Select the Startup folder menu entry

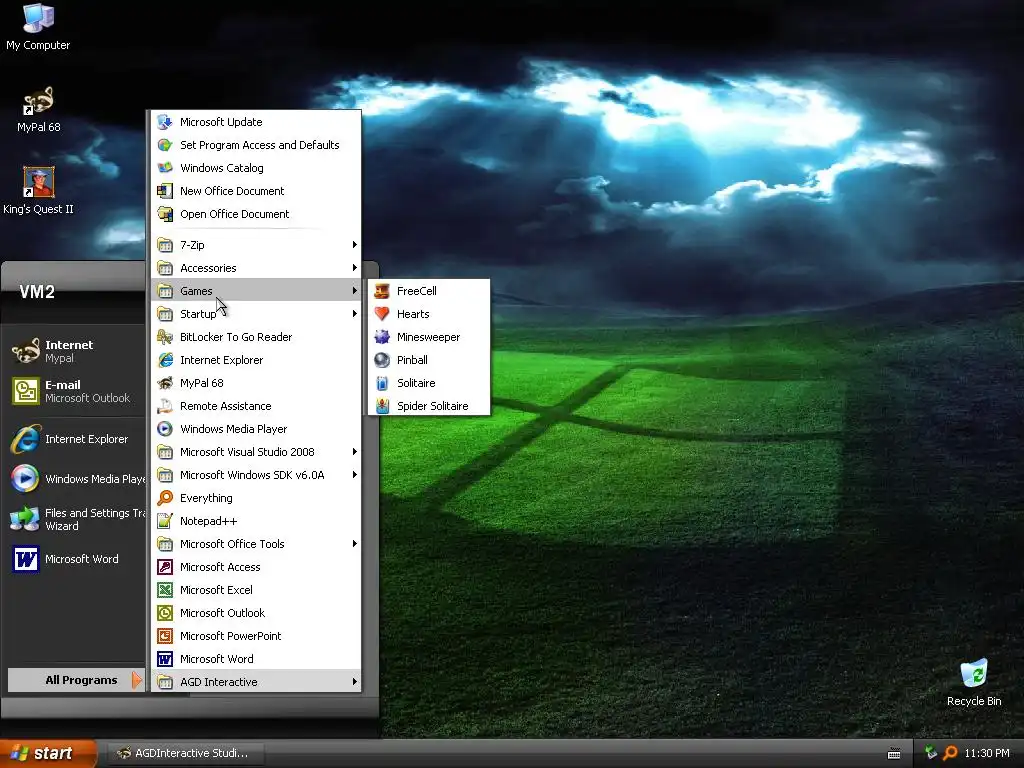[x=256, y=313]
